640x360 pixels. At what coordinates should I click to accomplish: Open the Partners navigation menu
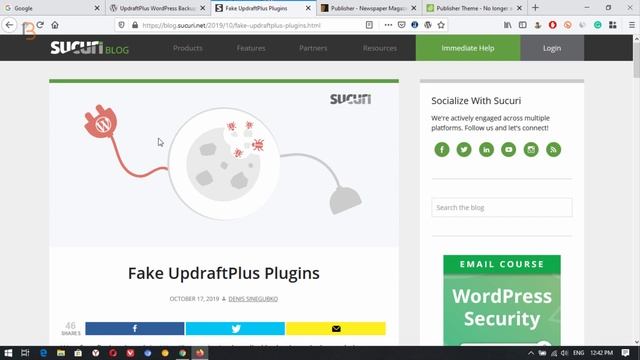pos(313,48)
